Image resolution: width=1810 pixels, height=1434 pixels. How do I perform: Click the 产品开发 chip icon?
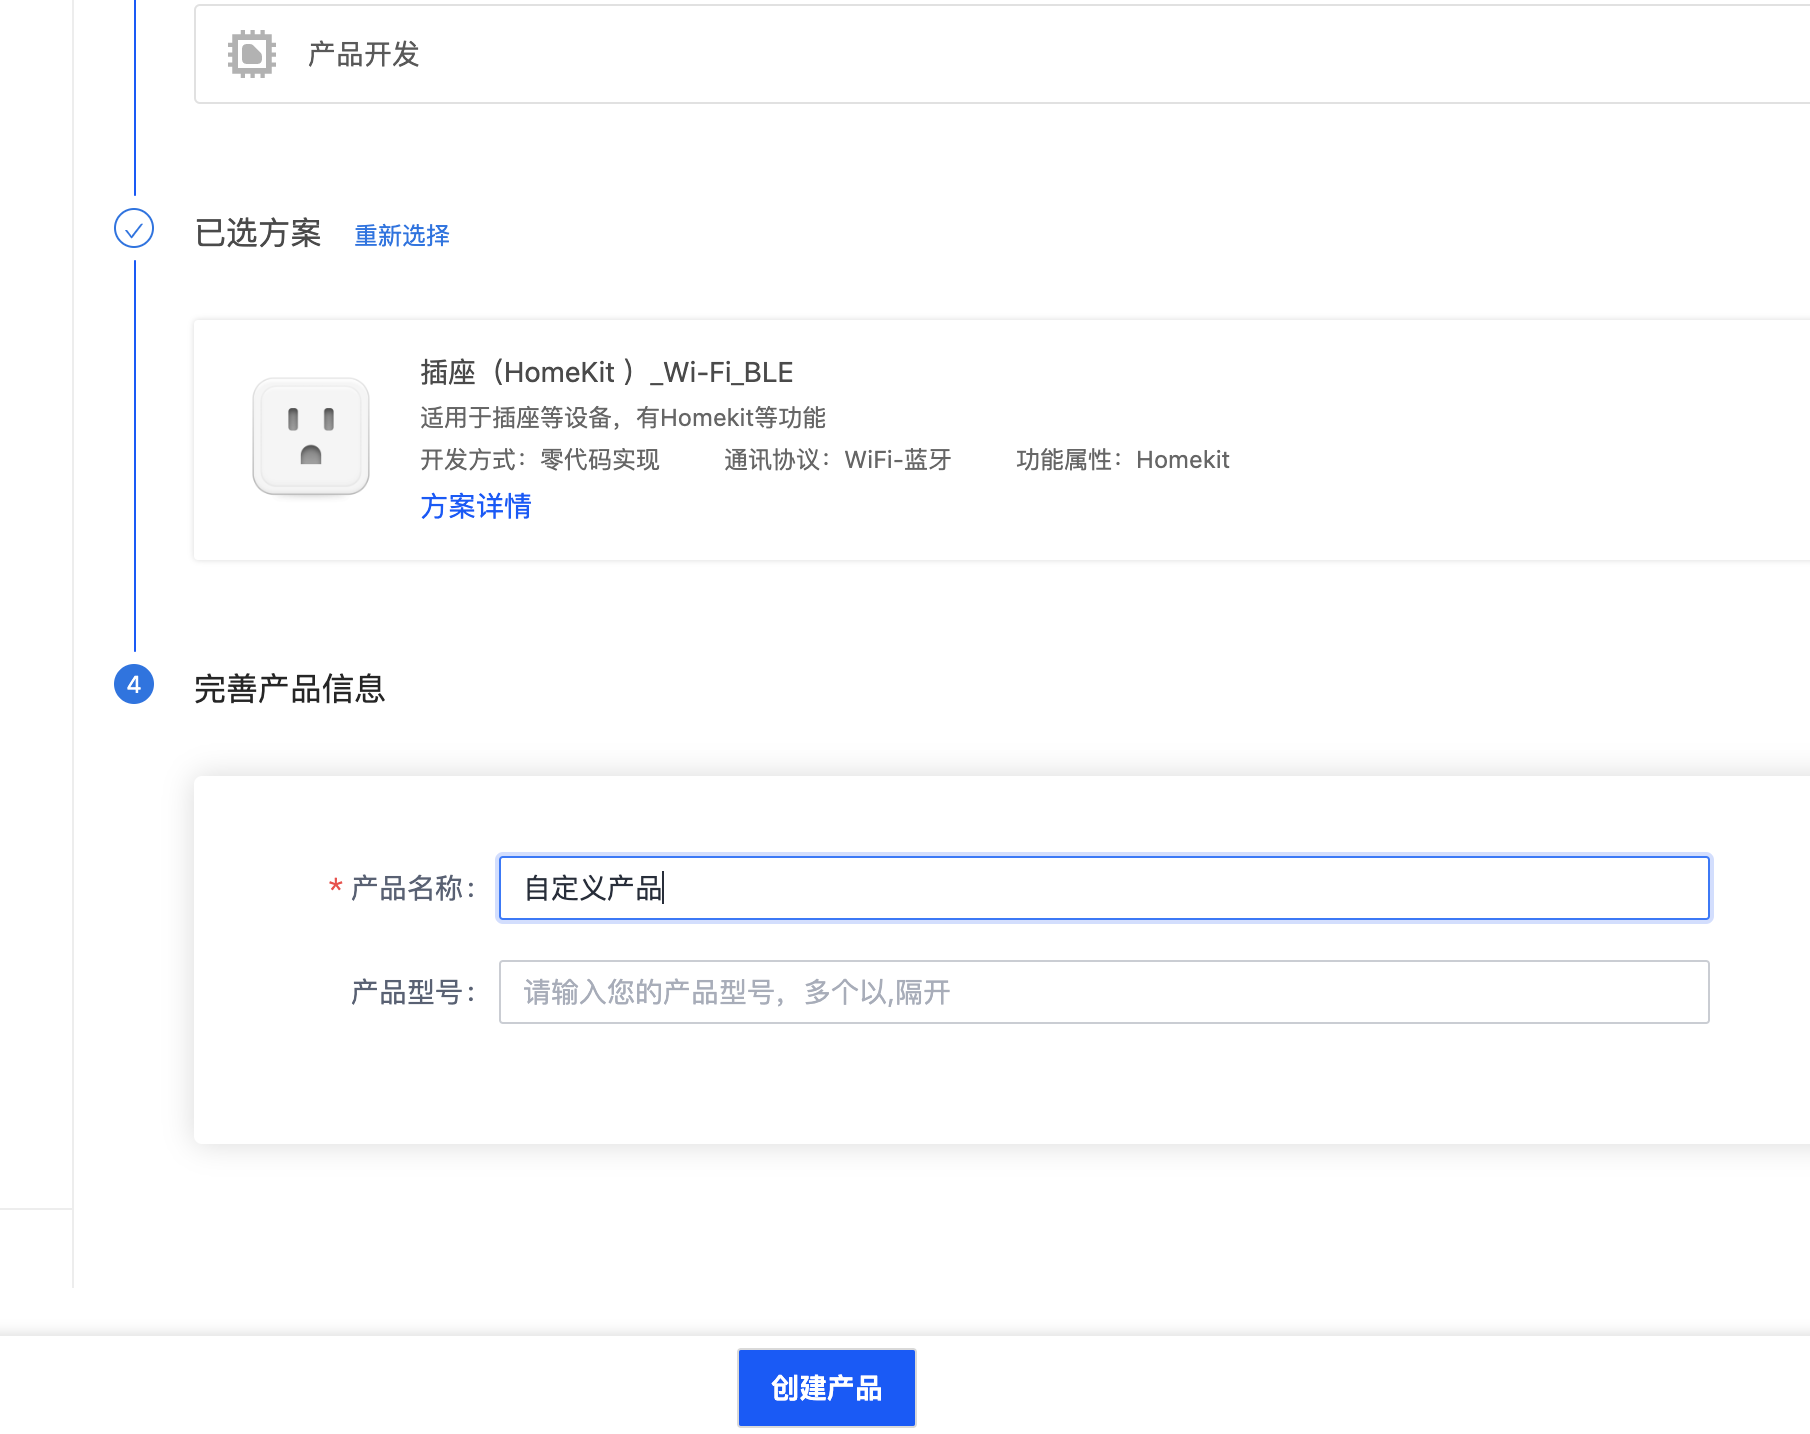click(x=252, y=54)
